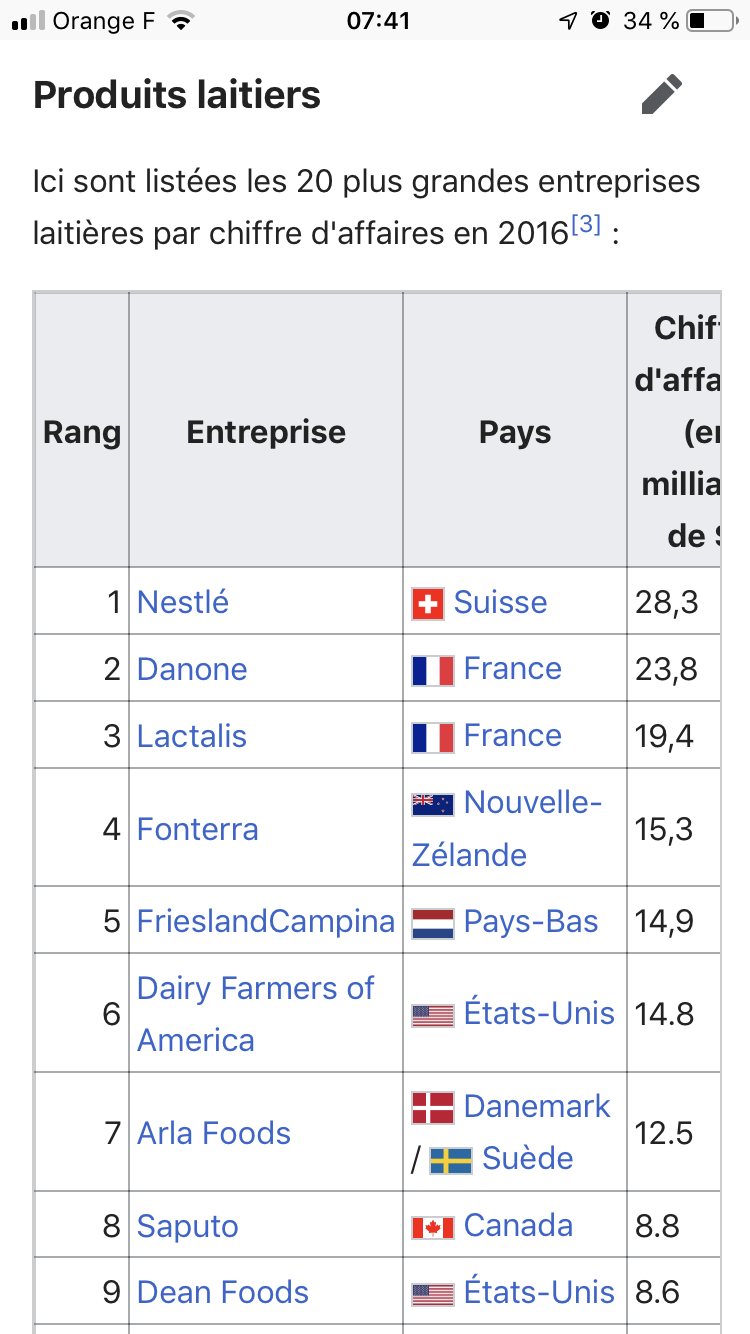
Task: Tap the Swiss flag icon
Action: coord(427,603)
